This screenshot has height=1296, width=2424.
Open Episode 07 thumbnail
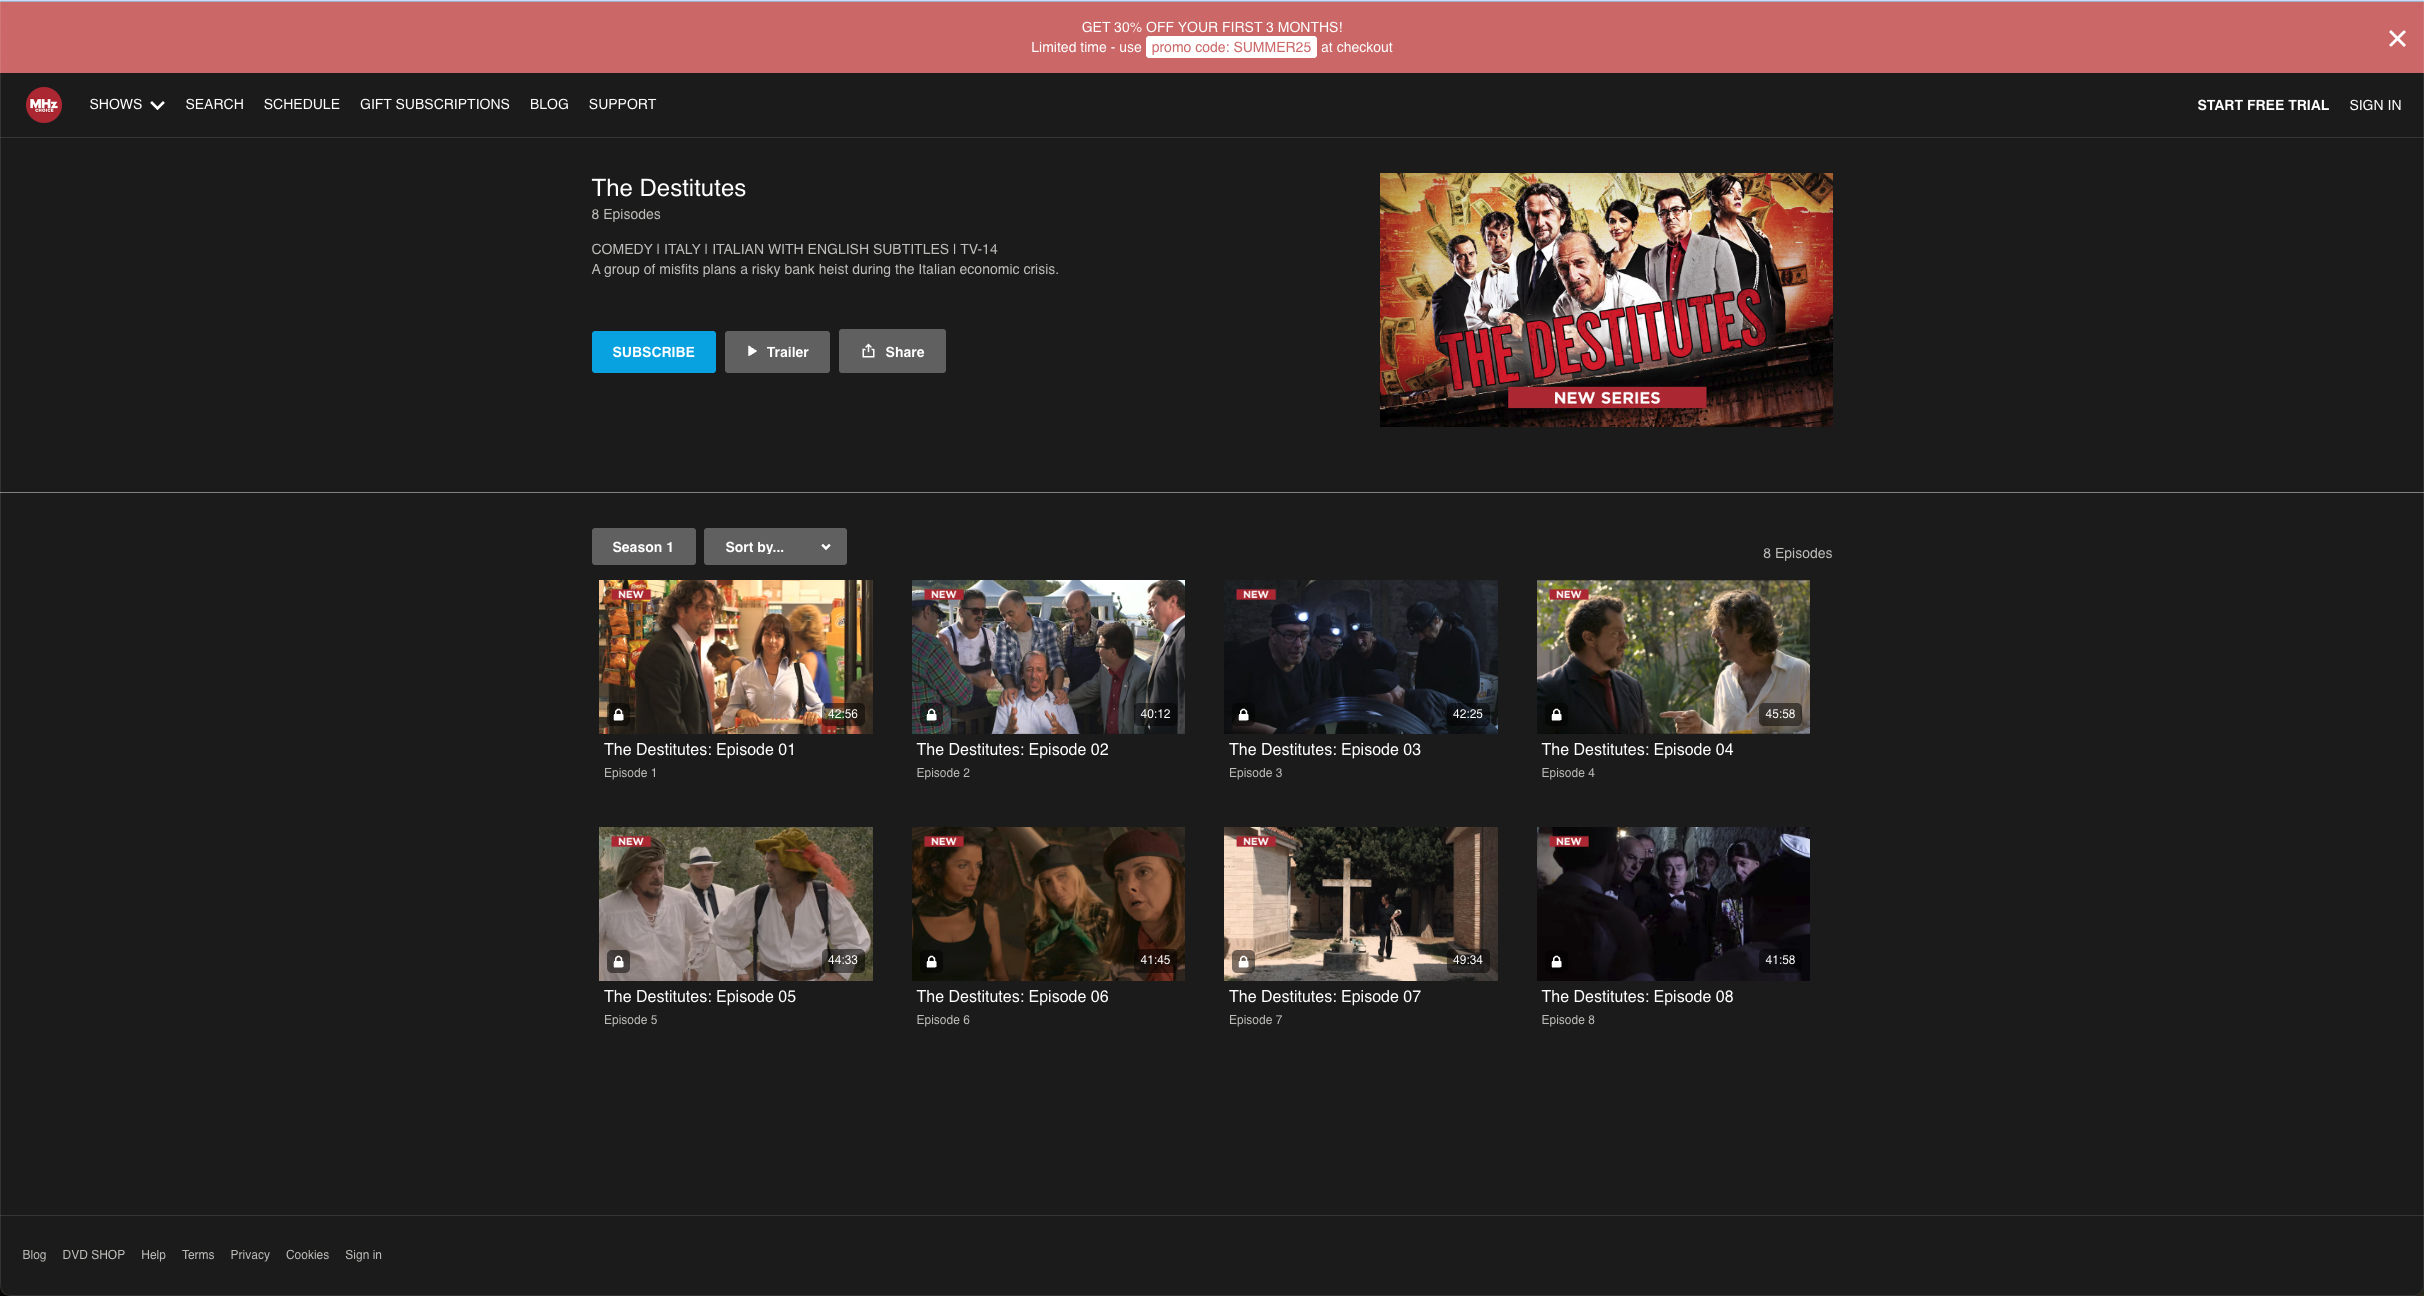[x=1361, y=904]
